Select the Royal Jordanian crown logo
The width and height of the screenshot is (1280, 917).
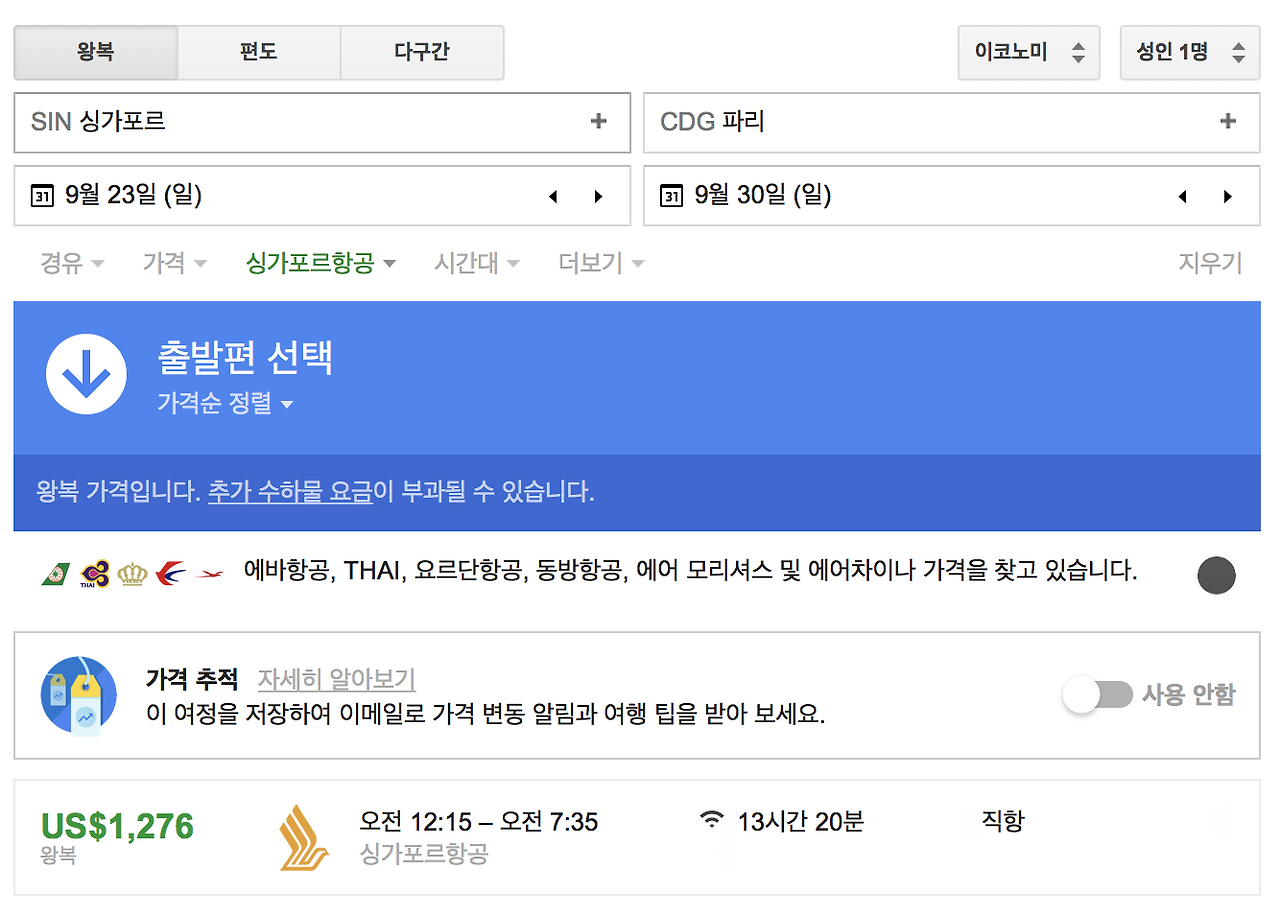[132, 573]
